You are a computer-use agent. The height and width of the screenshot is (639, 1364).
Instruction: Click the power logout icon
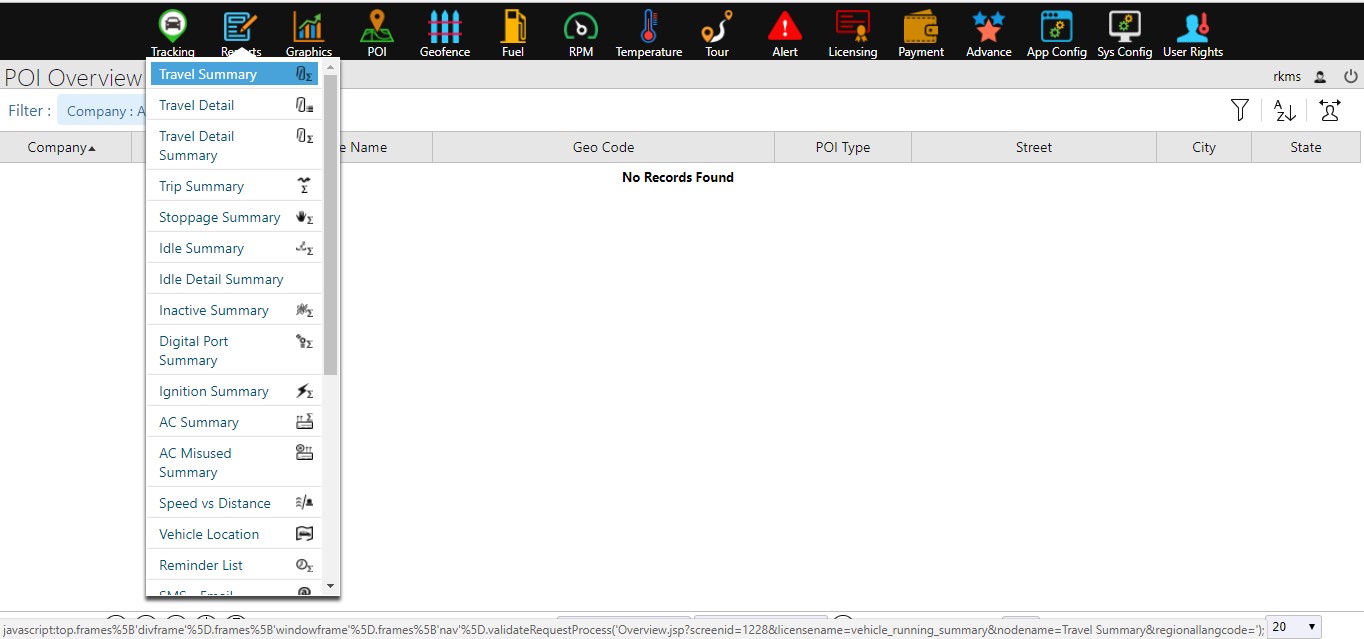click(x=1350, y=76)
